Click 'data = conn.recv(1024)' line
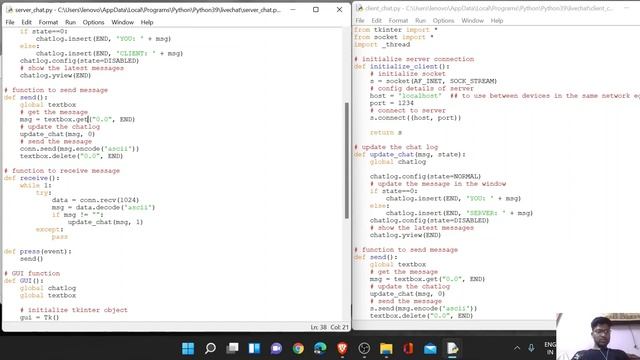 coord(95,200)
